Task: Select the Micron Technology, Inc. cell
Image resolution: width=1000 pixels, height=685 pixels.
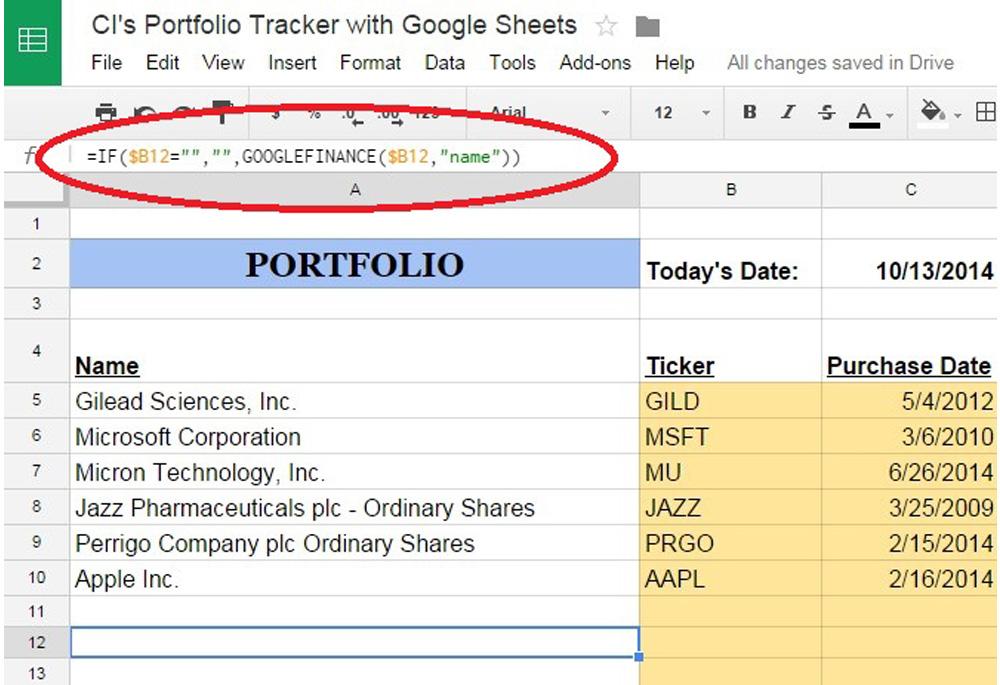Action: coord(355,472)
